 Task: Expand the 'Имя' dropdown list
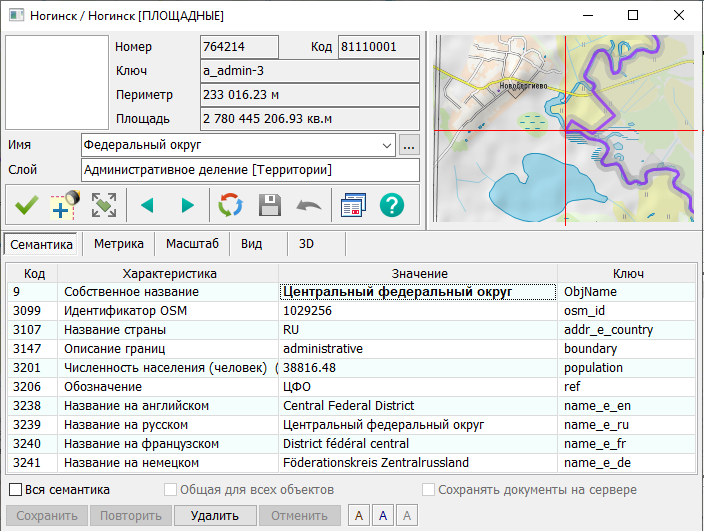click(x=386, y=145)
